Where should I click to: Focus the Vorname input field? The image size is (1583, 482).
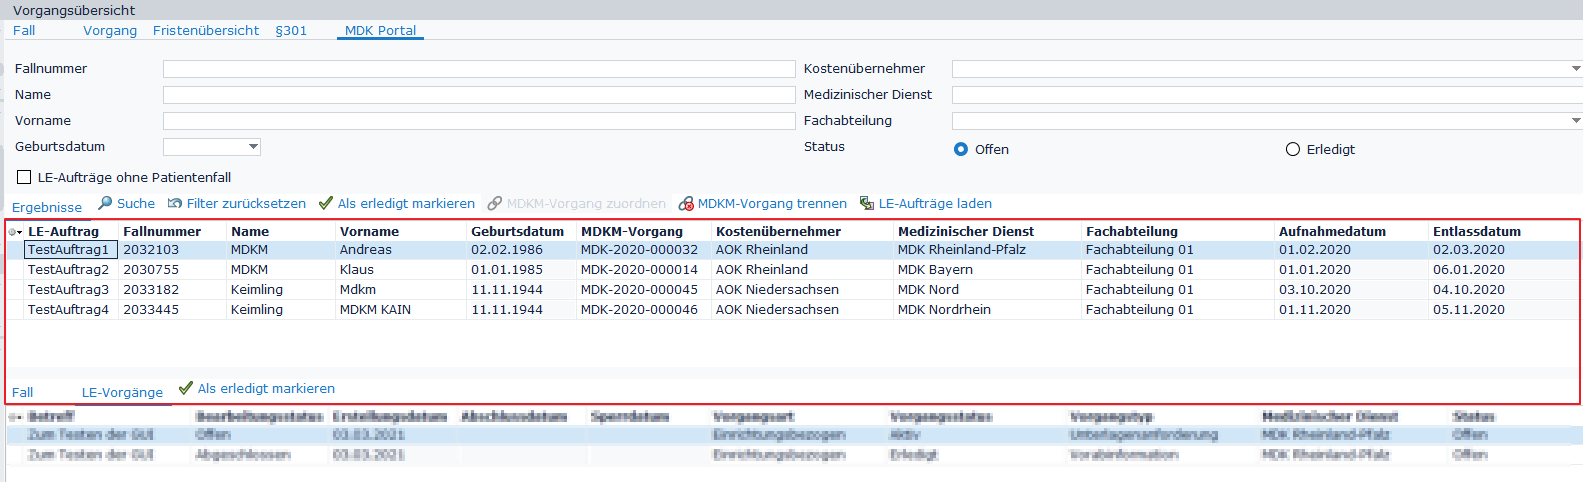(x=479, y=121)
